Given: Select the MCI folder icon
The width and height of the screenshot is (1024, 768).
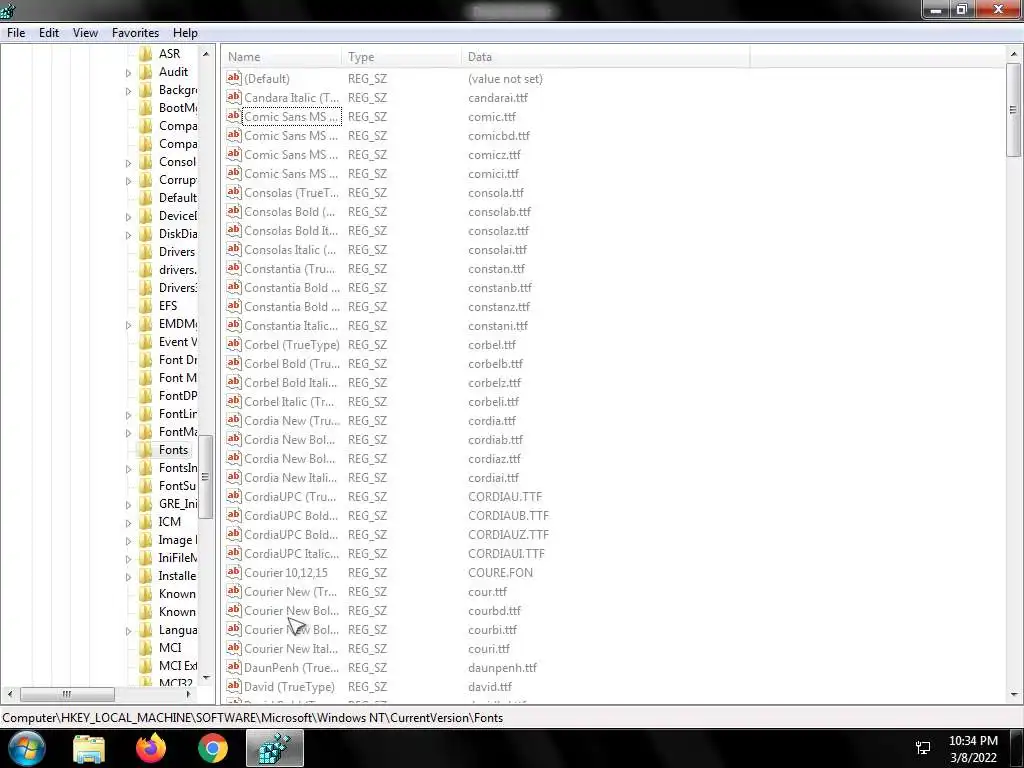Looking at the screenshot, I should click(x=146, y=647).
